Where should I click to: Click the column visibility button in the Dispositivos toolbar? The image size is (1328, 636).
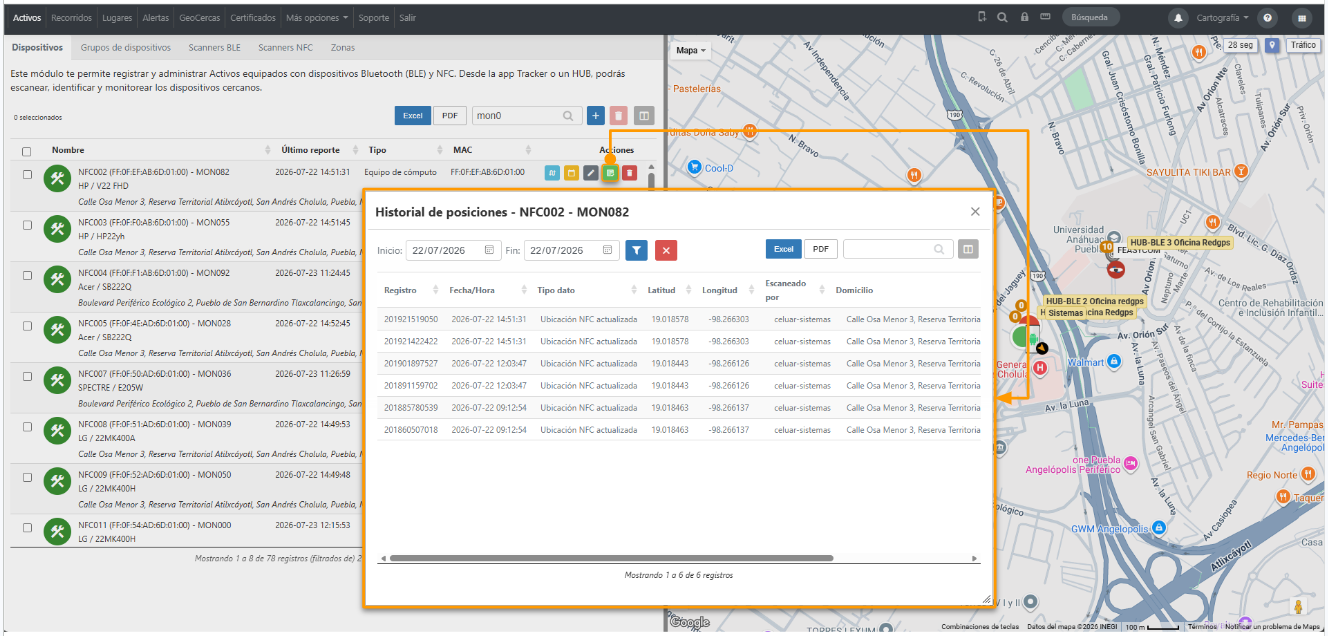pyautogui.click(x=644, y=116)
